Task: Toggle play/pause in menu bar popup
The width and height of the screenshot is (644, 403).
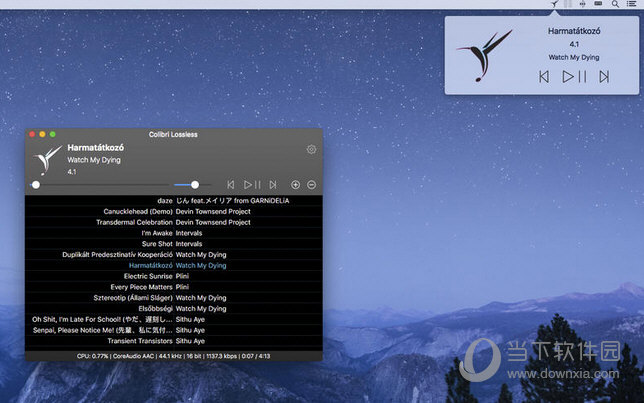Action: [574, 77]
